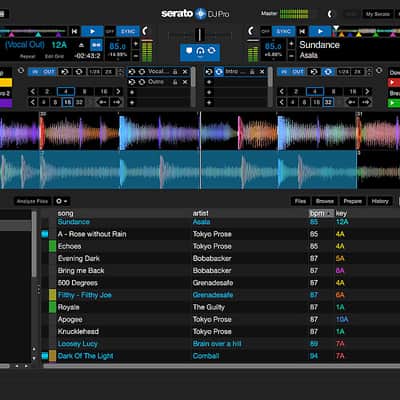Sort library by bpm column
The width and height of the screenshot is (400, 400).
coord(321,213)
